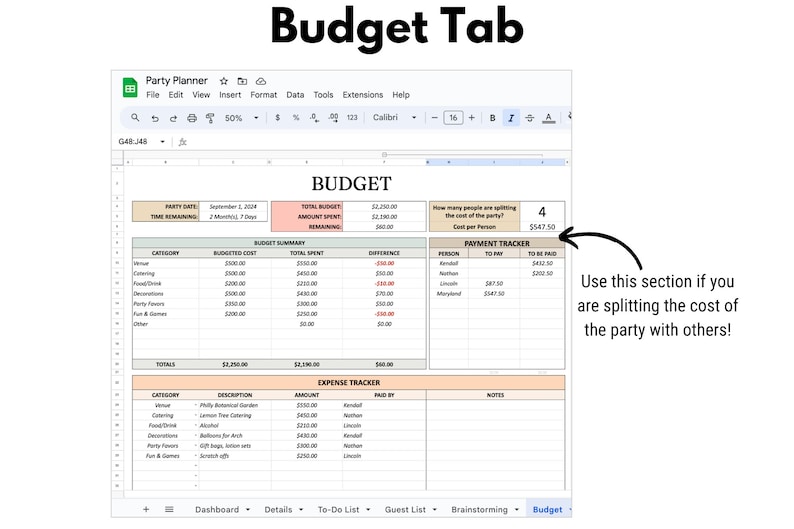The height and width of the screenshot is (529, 794).
Task: Switch to the Brainstorming sheet tab
Action: tap(479, 510)
